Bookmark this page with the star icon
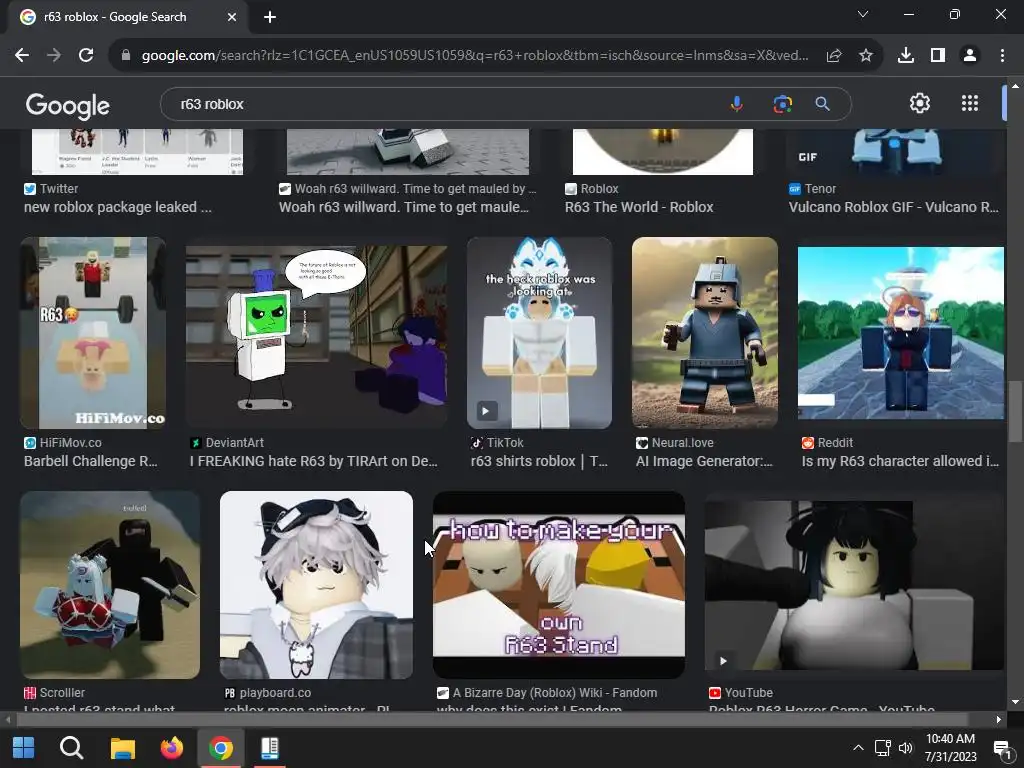Screen dimensions: 1024x768 (866, 56)
